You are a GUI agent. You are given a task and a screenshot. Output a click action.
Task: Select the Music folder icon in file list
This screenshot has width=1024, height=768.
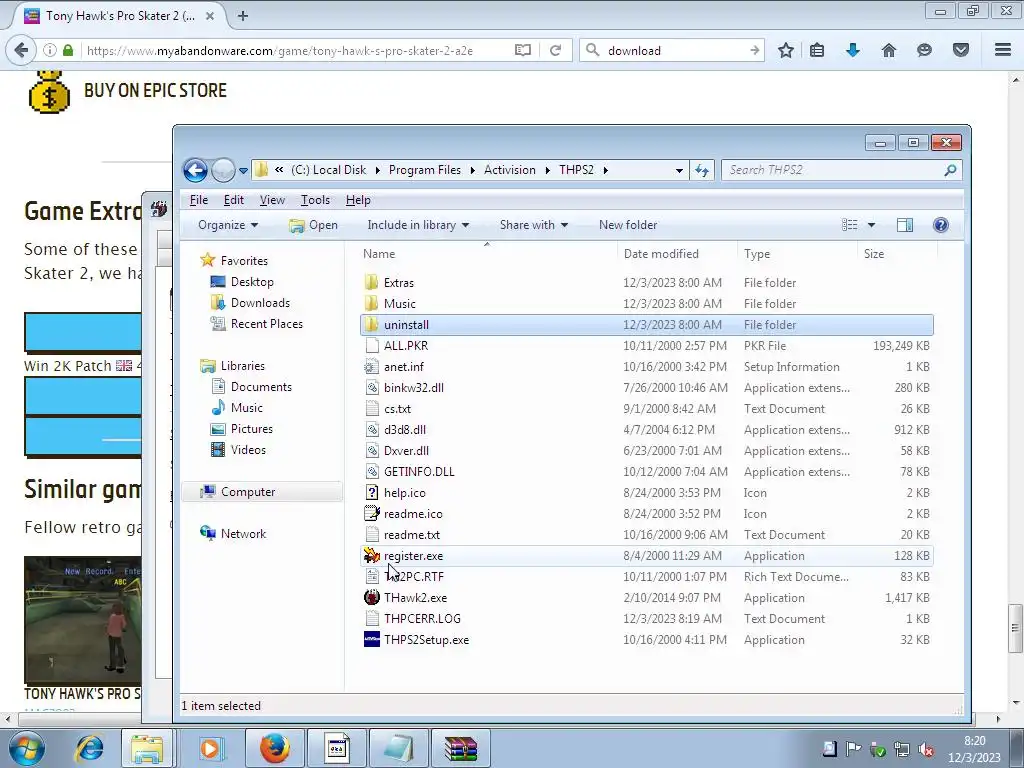click(x=372, y=304)
